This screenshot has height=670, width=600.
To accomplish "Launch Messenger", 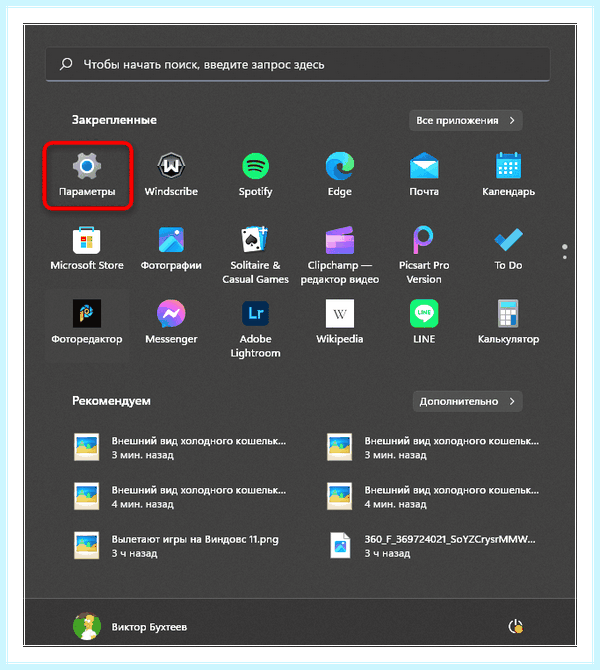I will [171, 323].
